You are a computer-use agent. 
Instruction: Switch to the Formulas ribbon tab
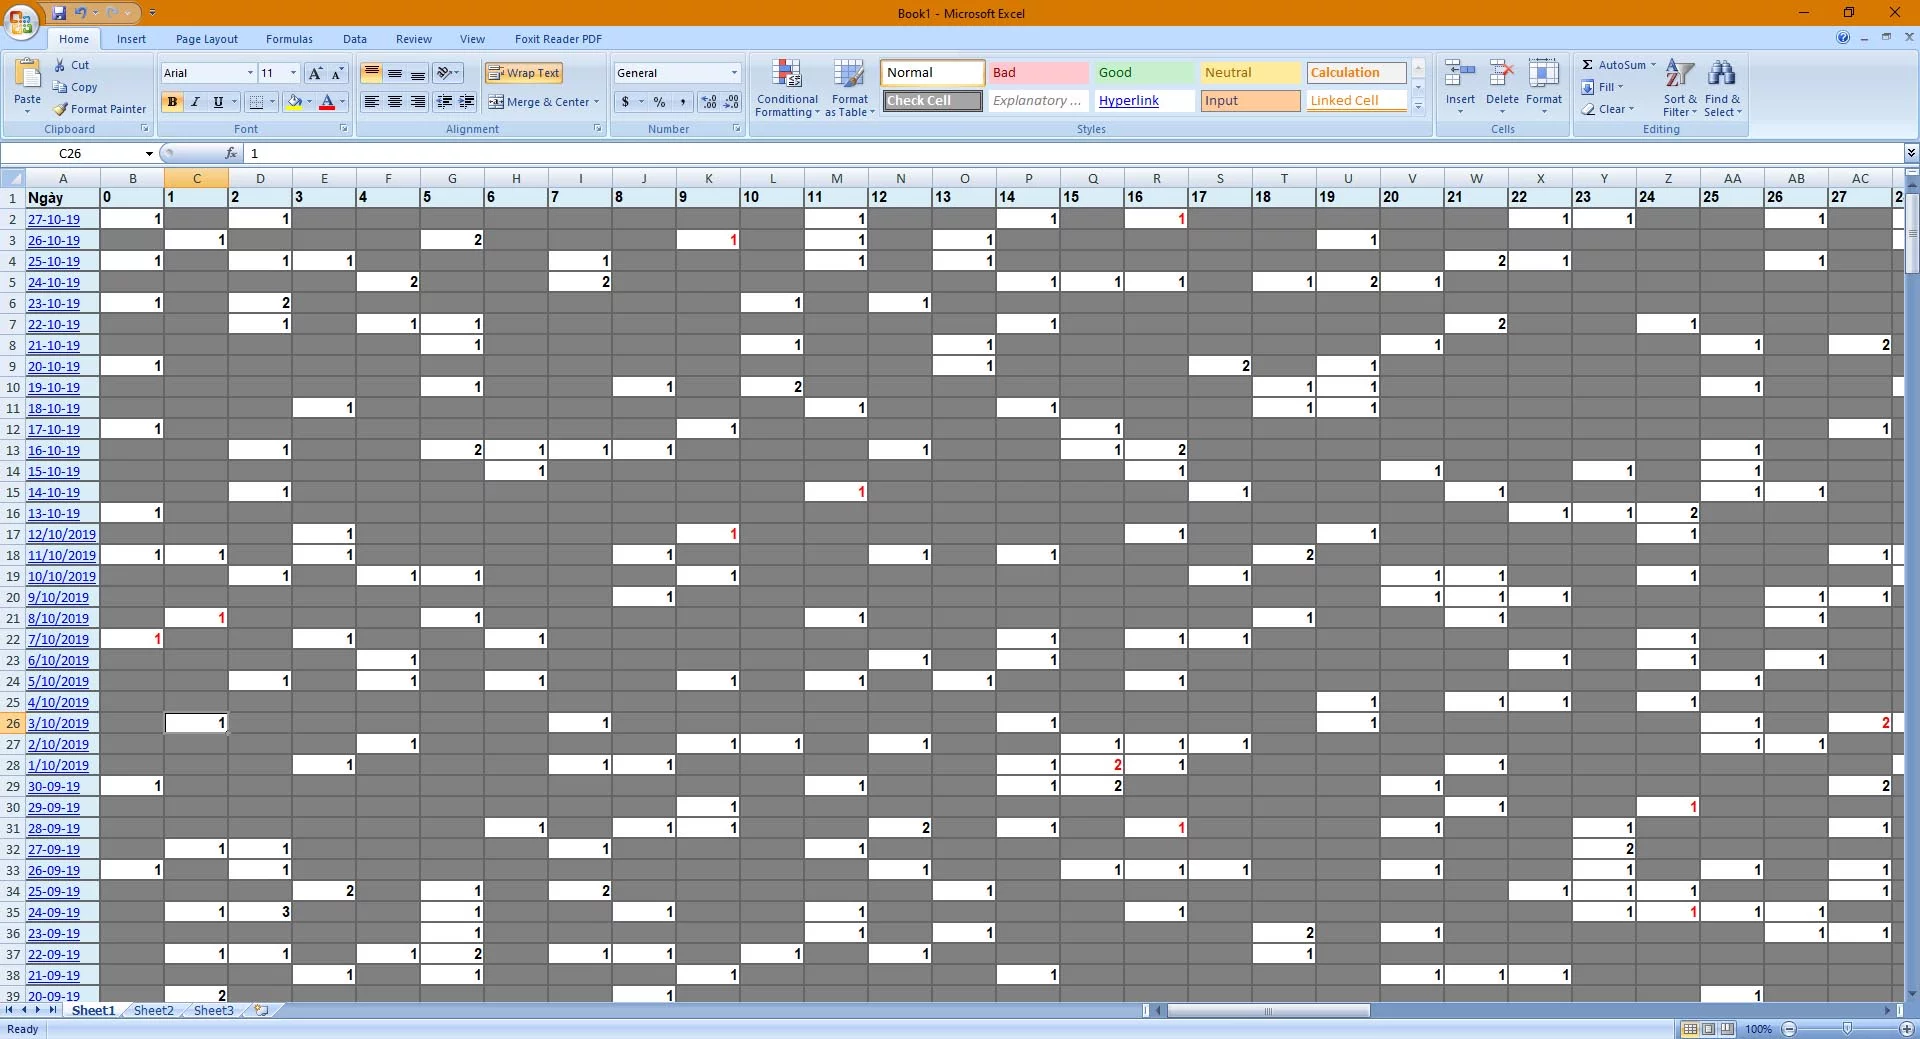(x=289, y=39)
